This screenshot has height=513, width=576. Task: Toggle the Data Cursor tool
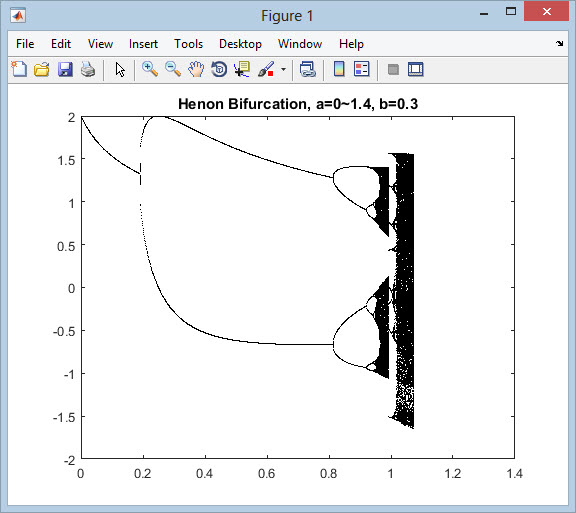242,69
